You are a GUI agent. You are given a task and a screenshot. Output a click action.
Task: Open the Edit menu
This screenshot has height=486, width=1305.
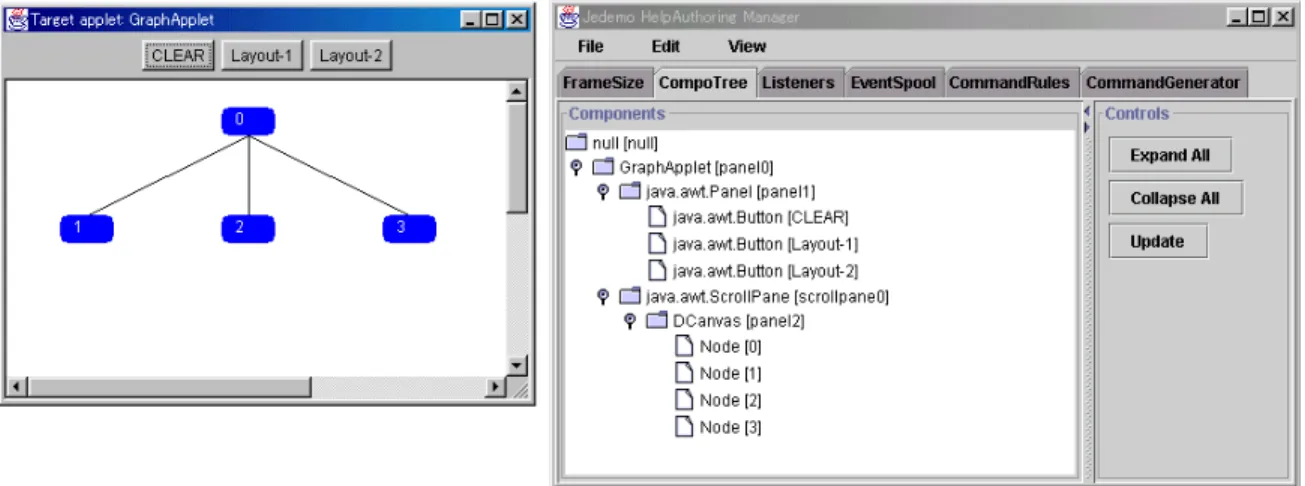[666, 46]
